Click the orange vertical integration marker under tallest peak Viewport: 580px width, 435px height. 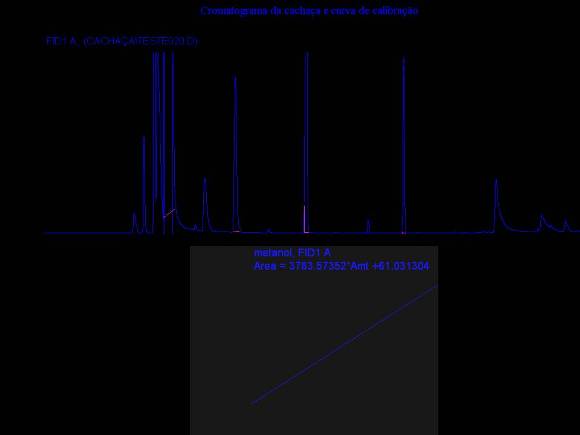pyautogui.click(x=304, y=219)
